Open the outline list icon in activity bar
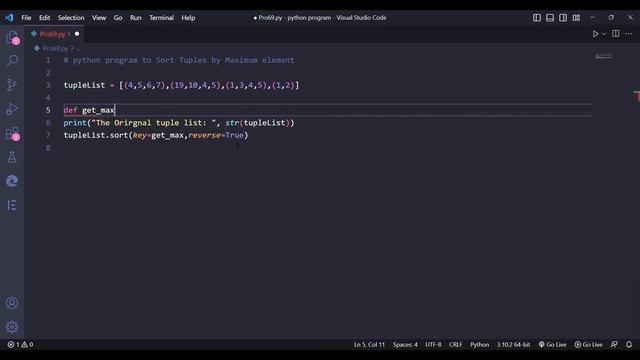 click(12, 205)
